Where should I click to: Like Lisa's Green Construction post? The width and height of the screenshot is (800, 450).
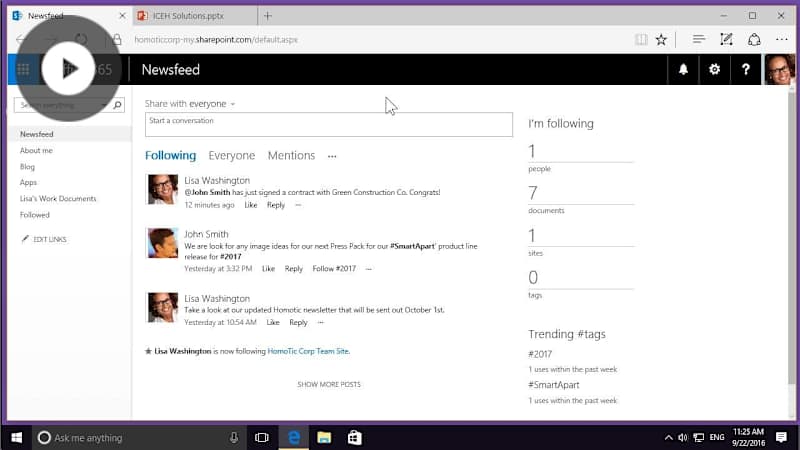click(251, 205)
